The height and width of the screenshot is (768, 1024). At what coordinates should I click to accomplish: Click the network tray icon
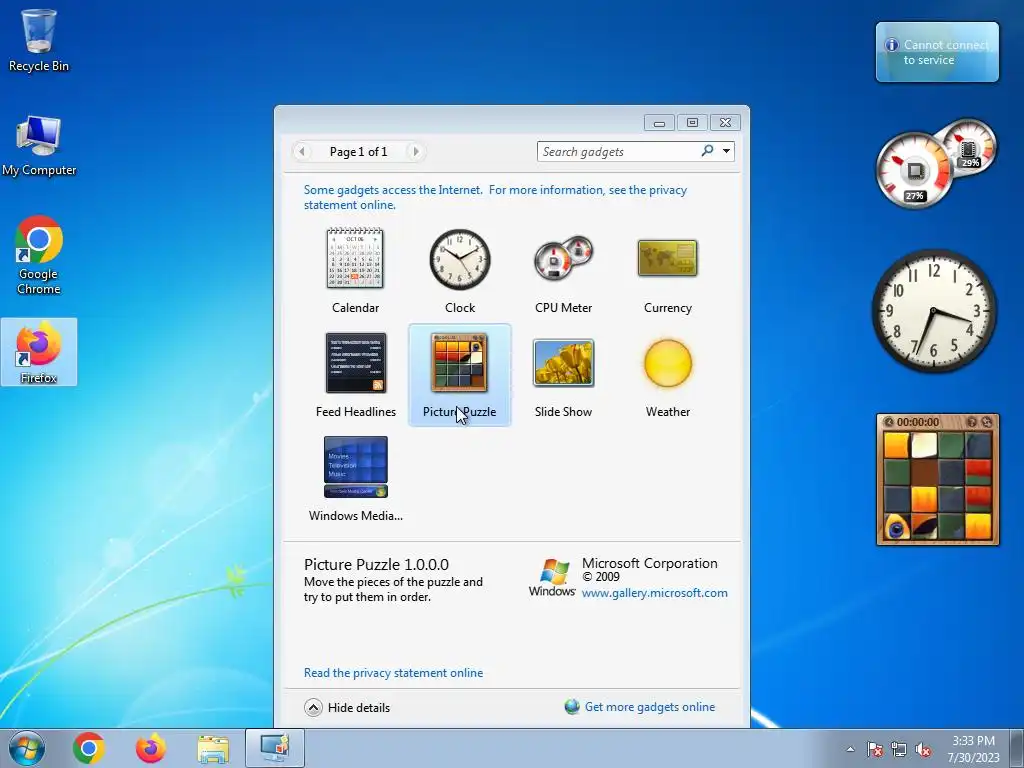(899, 749)
